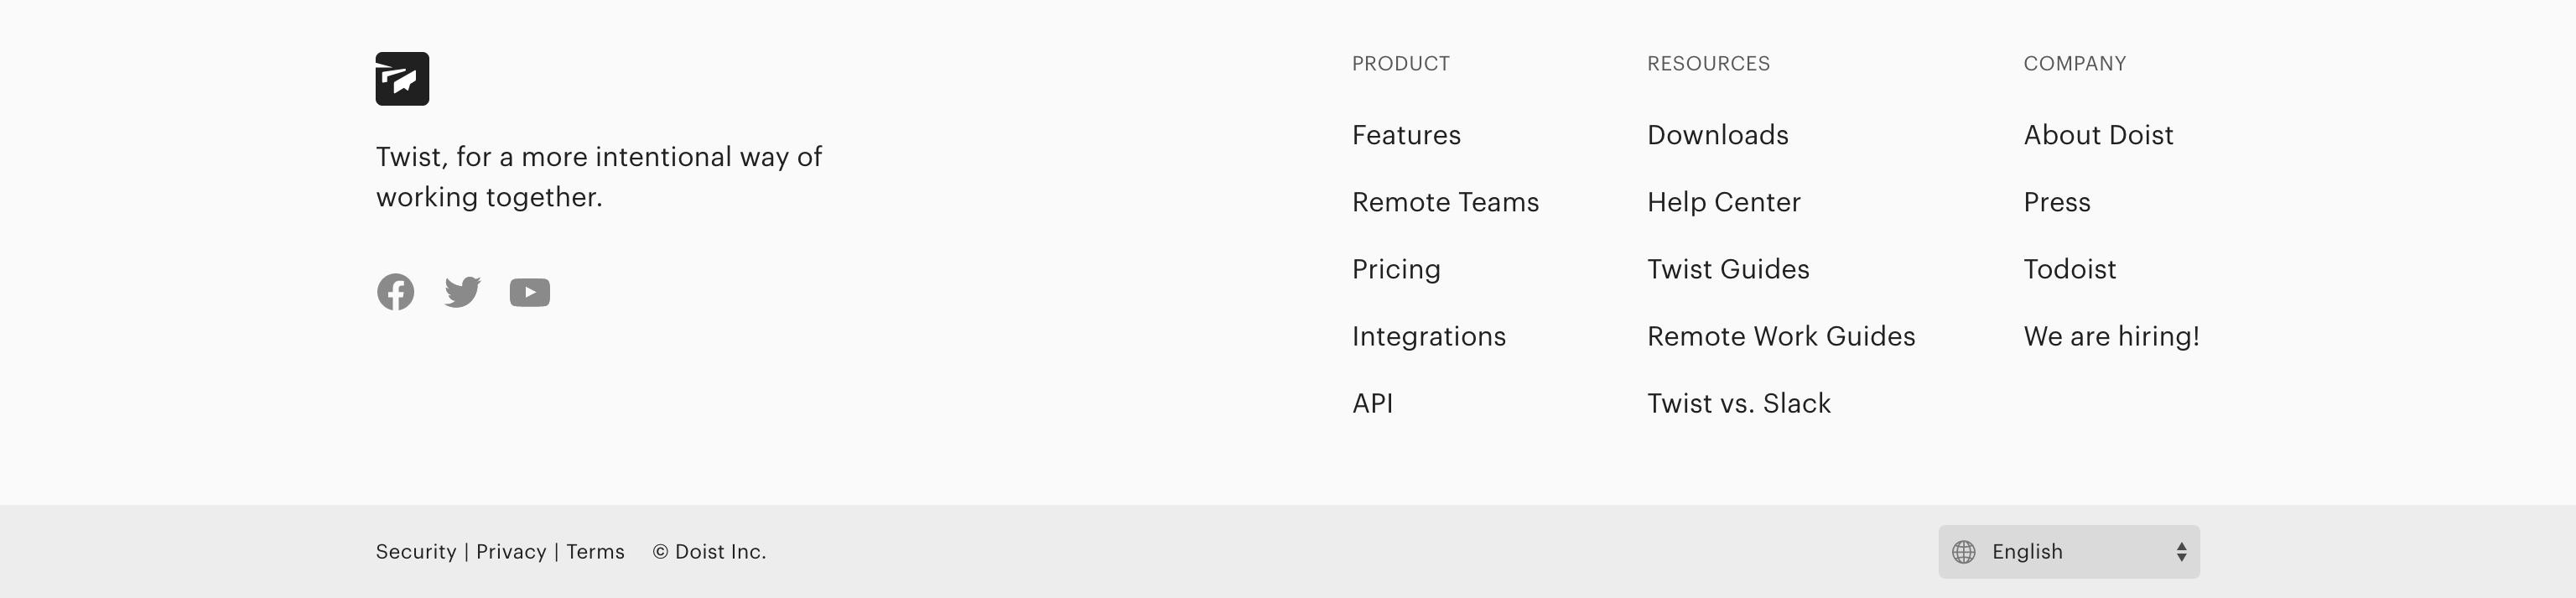This screenshot has height=598, width=2576.
Task: Open the Integrations page
Action: pos(1429,336)
